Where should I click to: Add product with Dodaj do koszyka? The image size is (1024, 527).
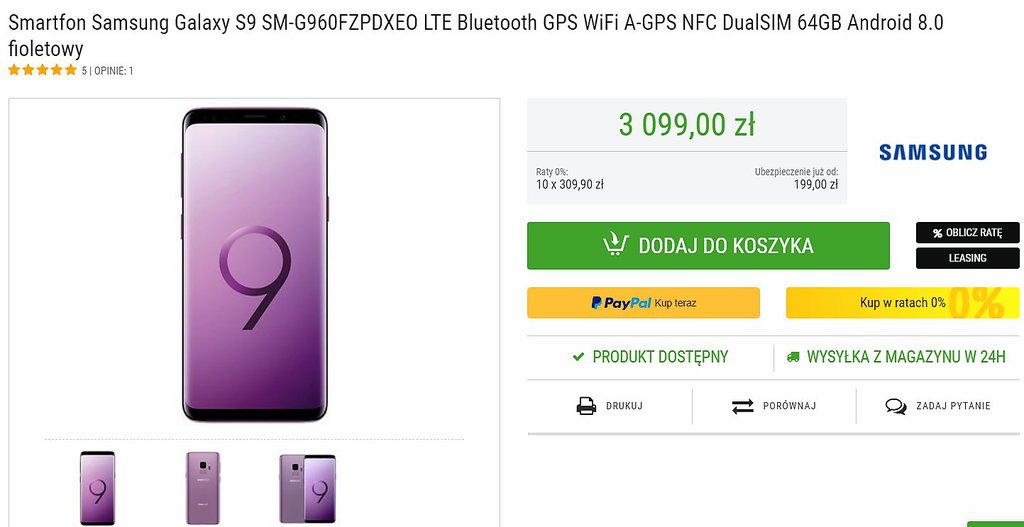coord(708,246)
